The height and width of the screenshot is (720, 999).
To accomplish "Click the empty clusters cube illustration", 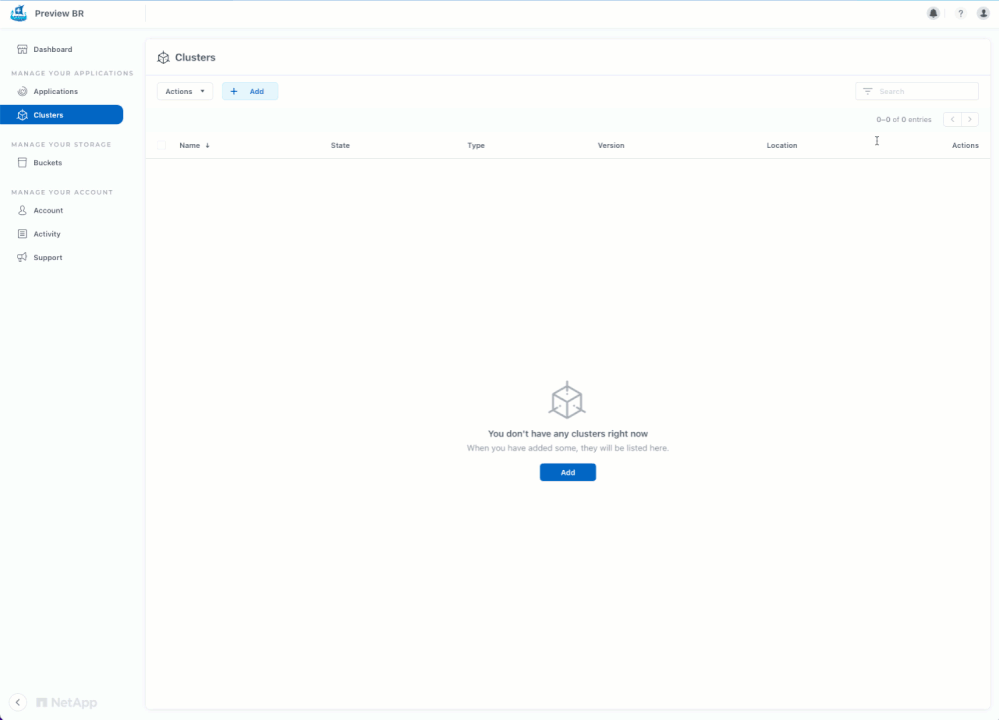I will (x=567, y=400).
